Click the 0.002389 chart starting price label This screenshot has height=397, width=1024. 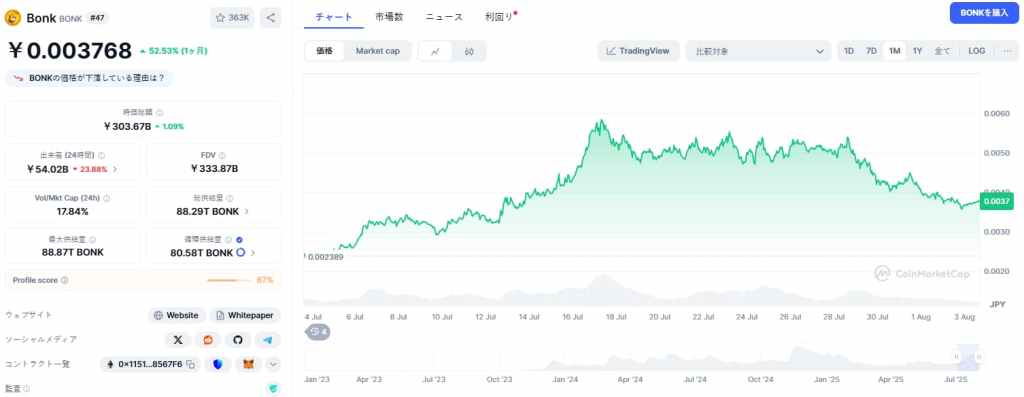(x=325, y=257)
